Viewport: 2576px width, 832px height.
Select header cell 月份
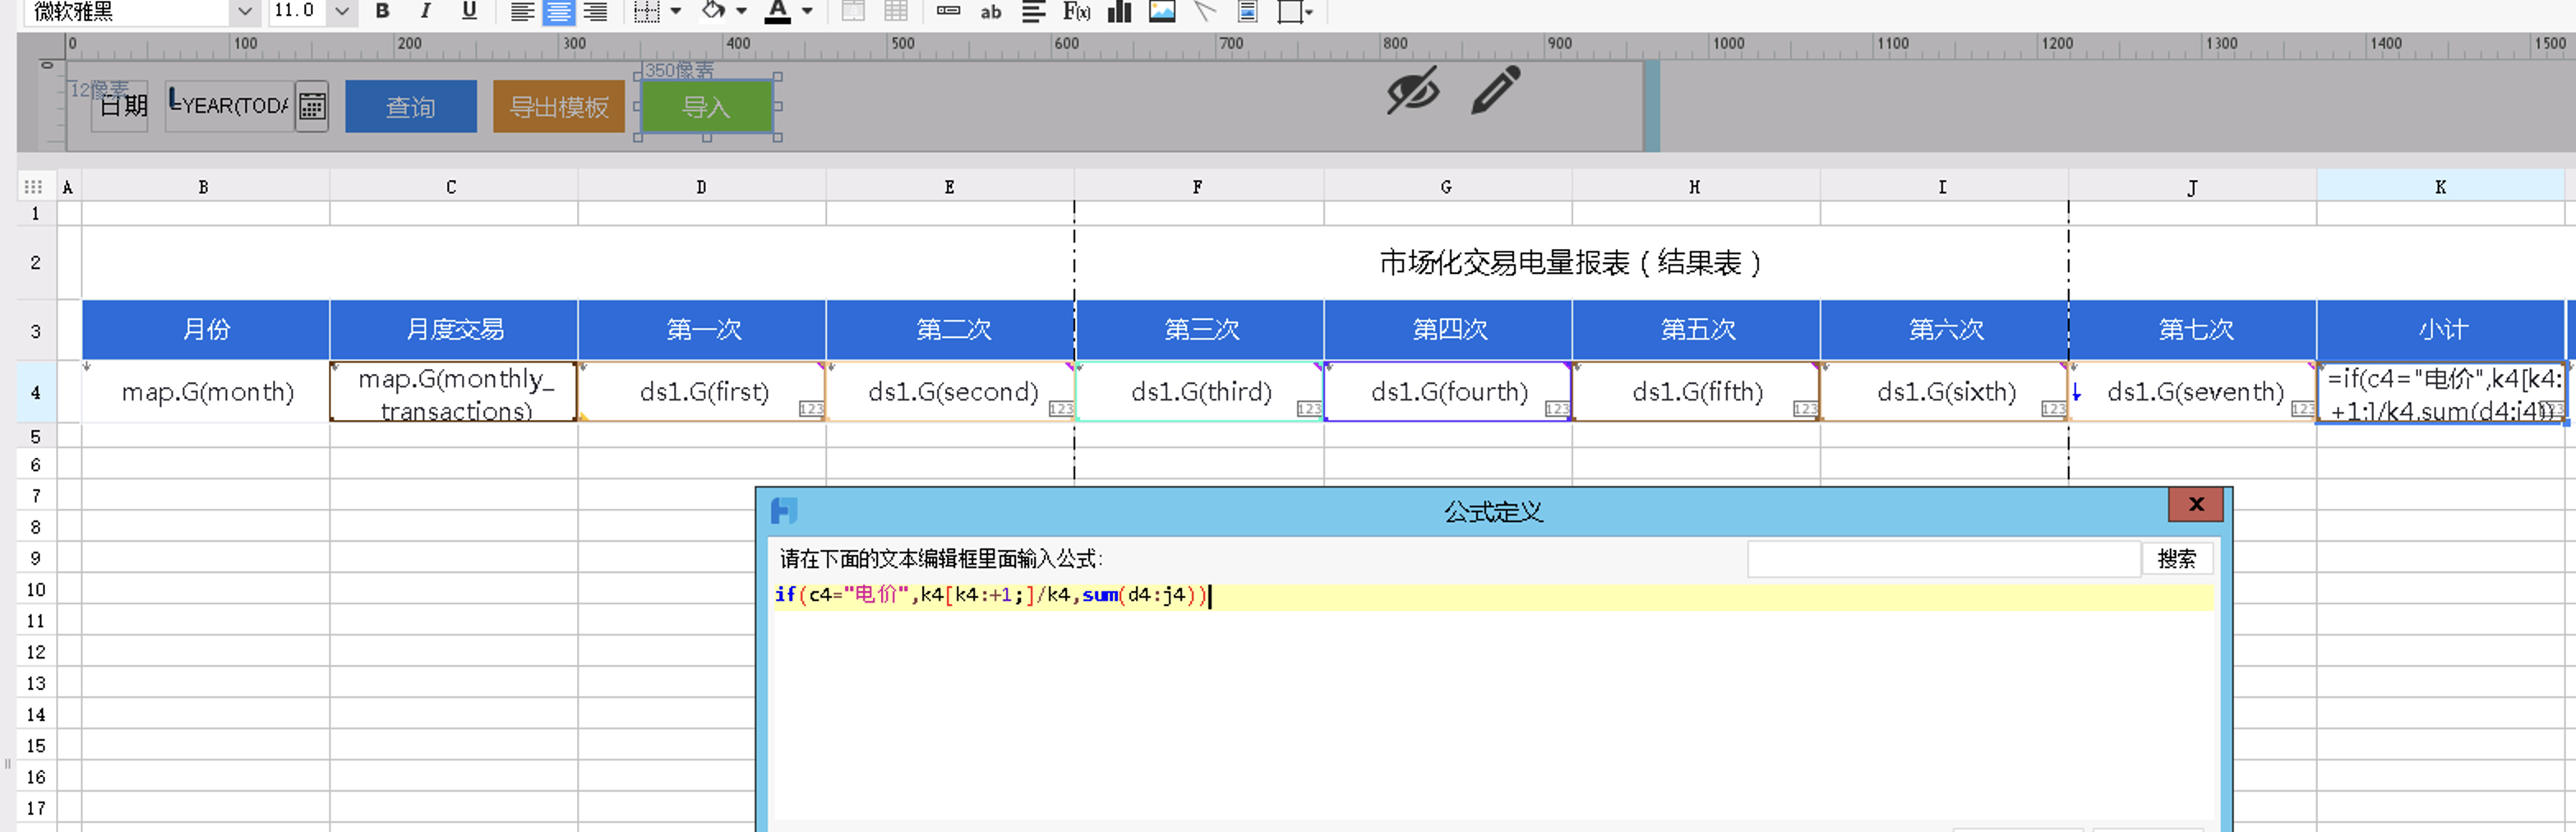[205, 330]
